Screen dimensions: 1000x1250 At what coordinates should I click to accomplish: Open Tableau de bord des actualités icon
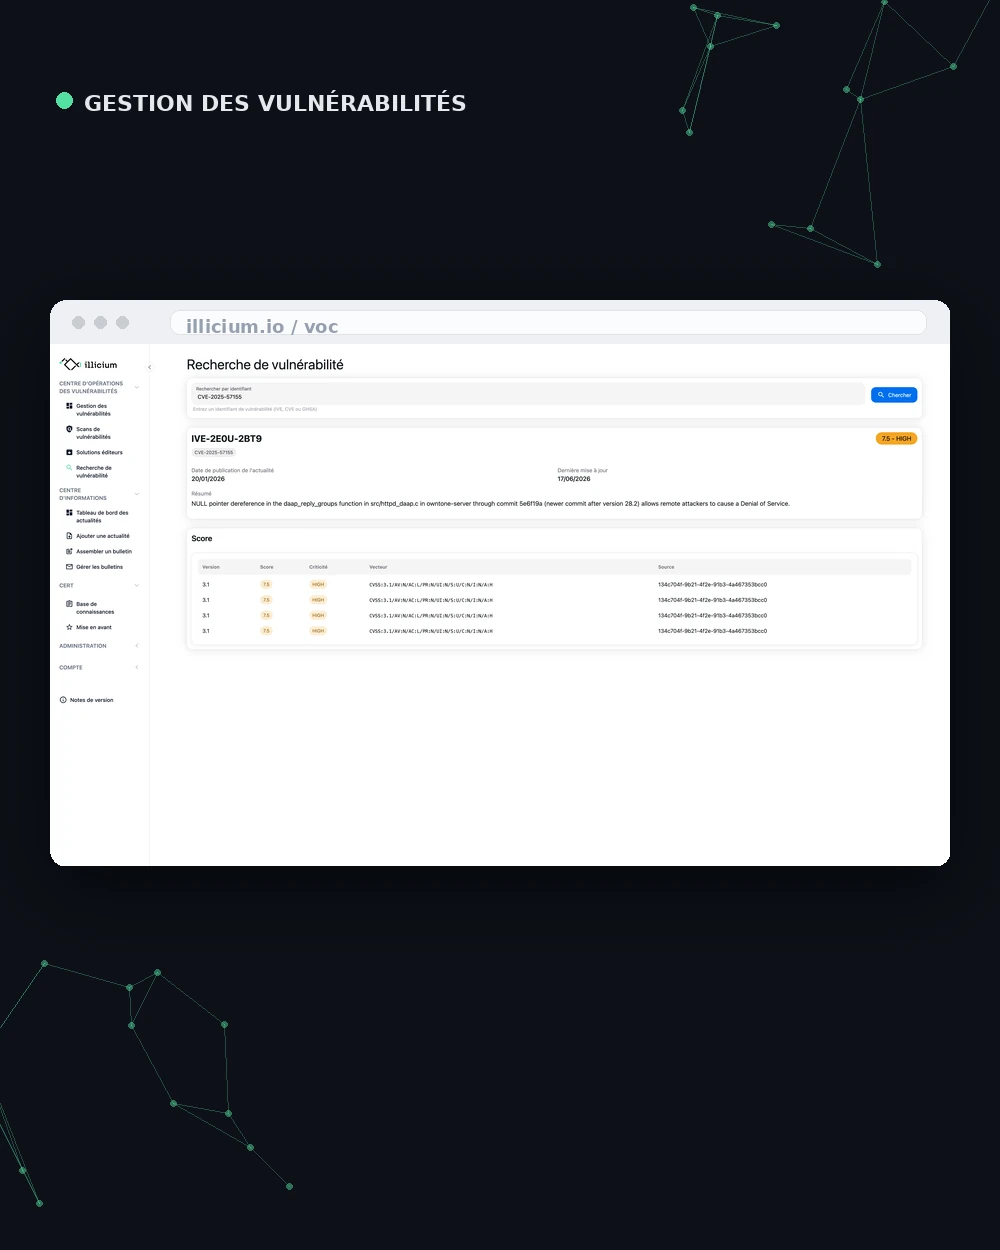[x=69, y=513]
